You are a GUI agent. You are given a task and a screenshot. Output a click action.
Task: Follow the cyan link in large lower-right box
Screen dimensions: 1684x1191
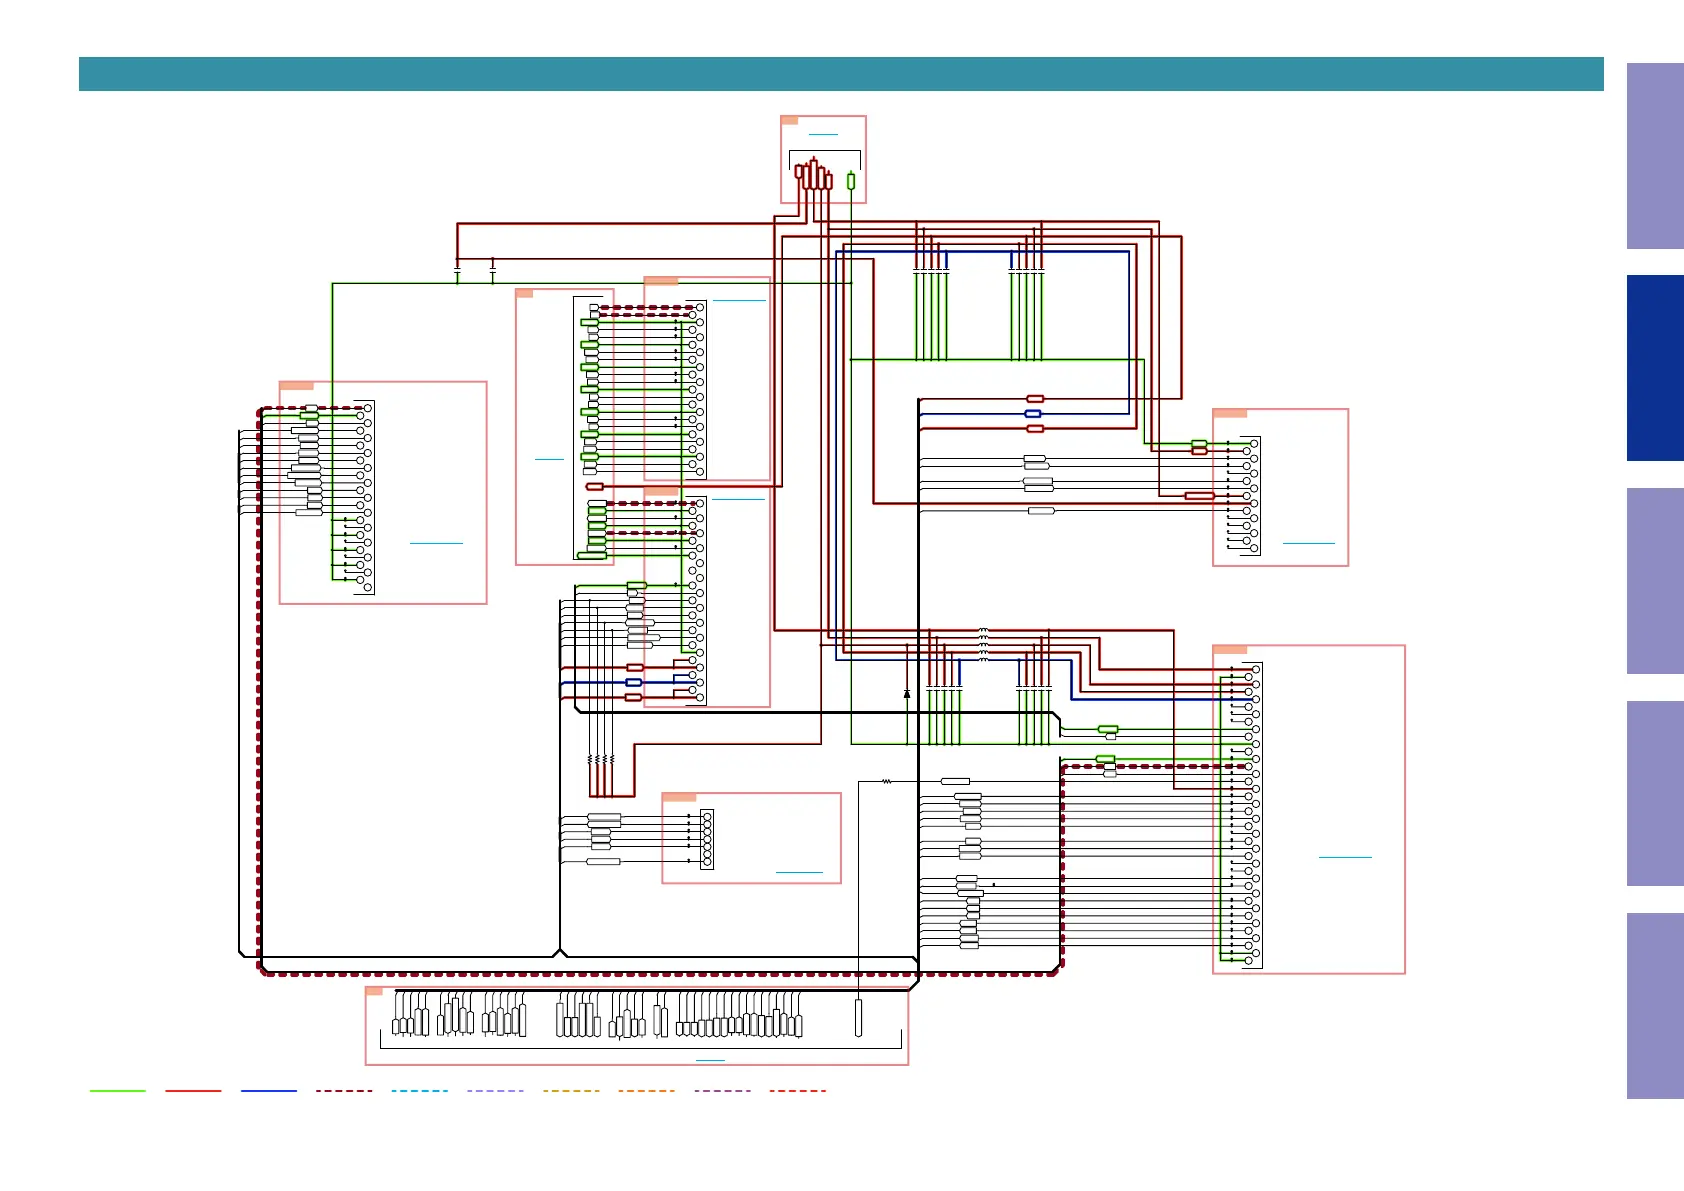(x=1345, y=857)
